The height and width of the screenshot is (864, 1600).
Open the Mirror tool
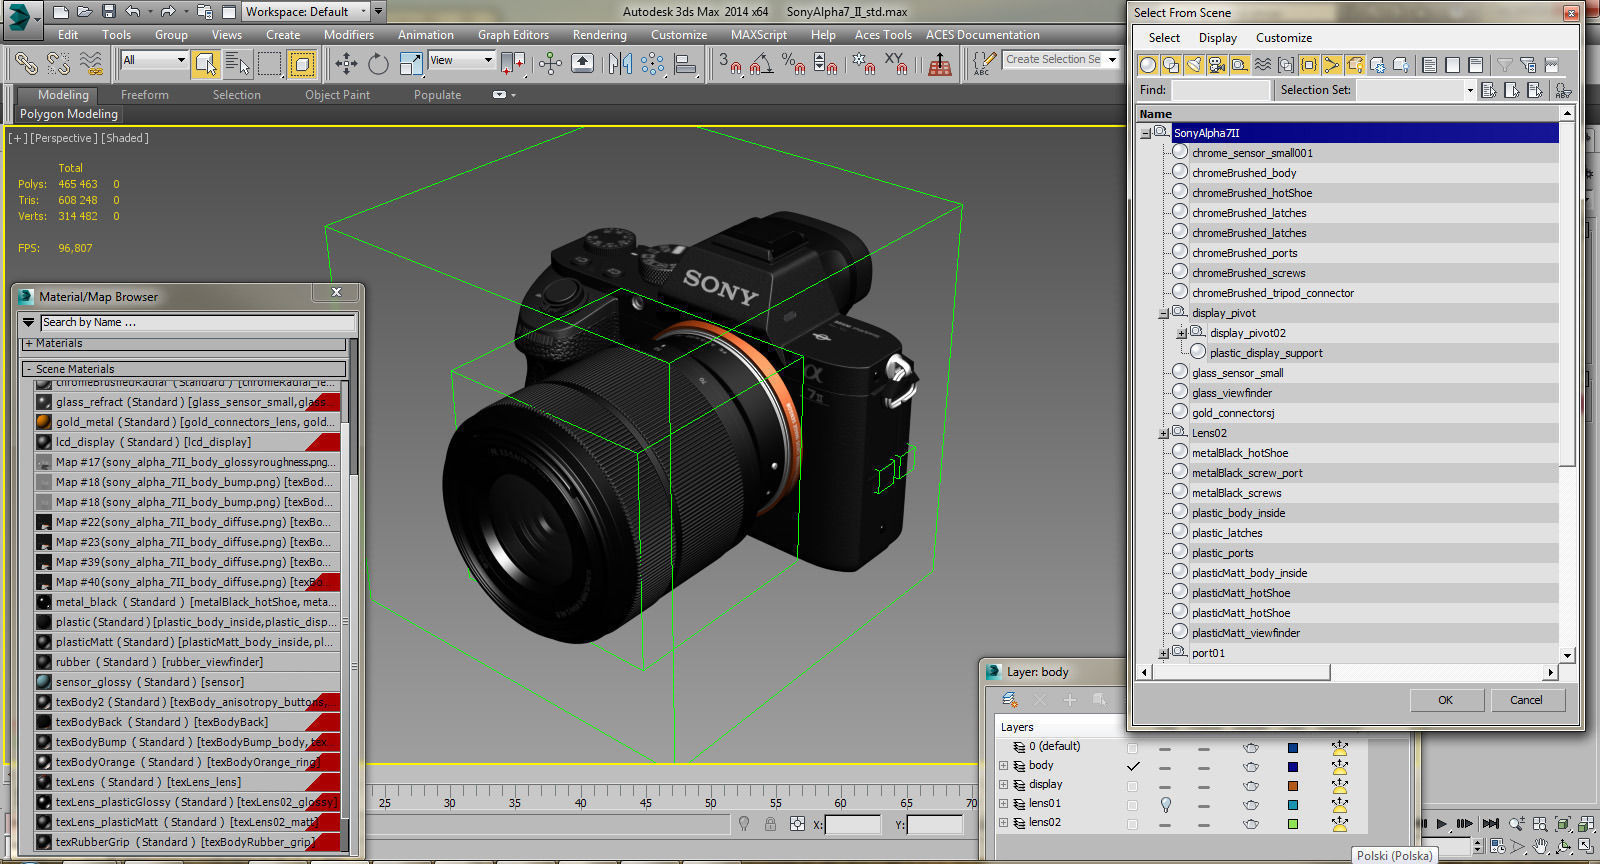[x=620, y=64]
